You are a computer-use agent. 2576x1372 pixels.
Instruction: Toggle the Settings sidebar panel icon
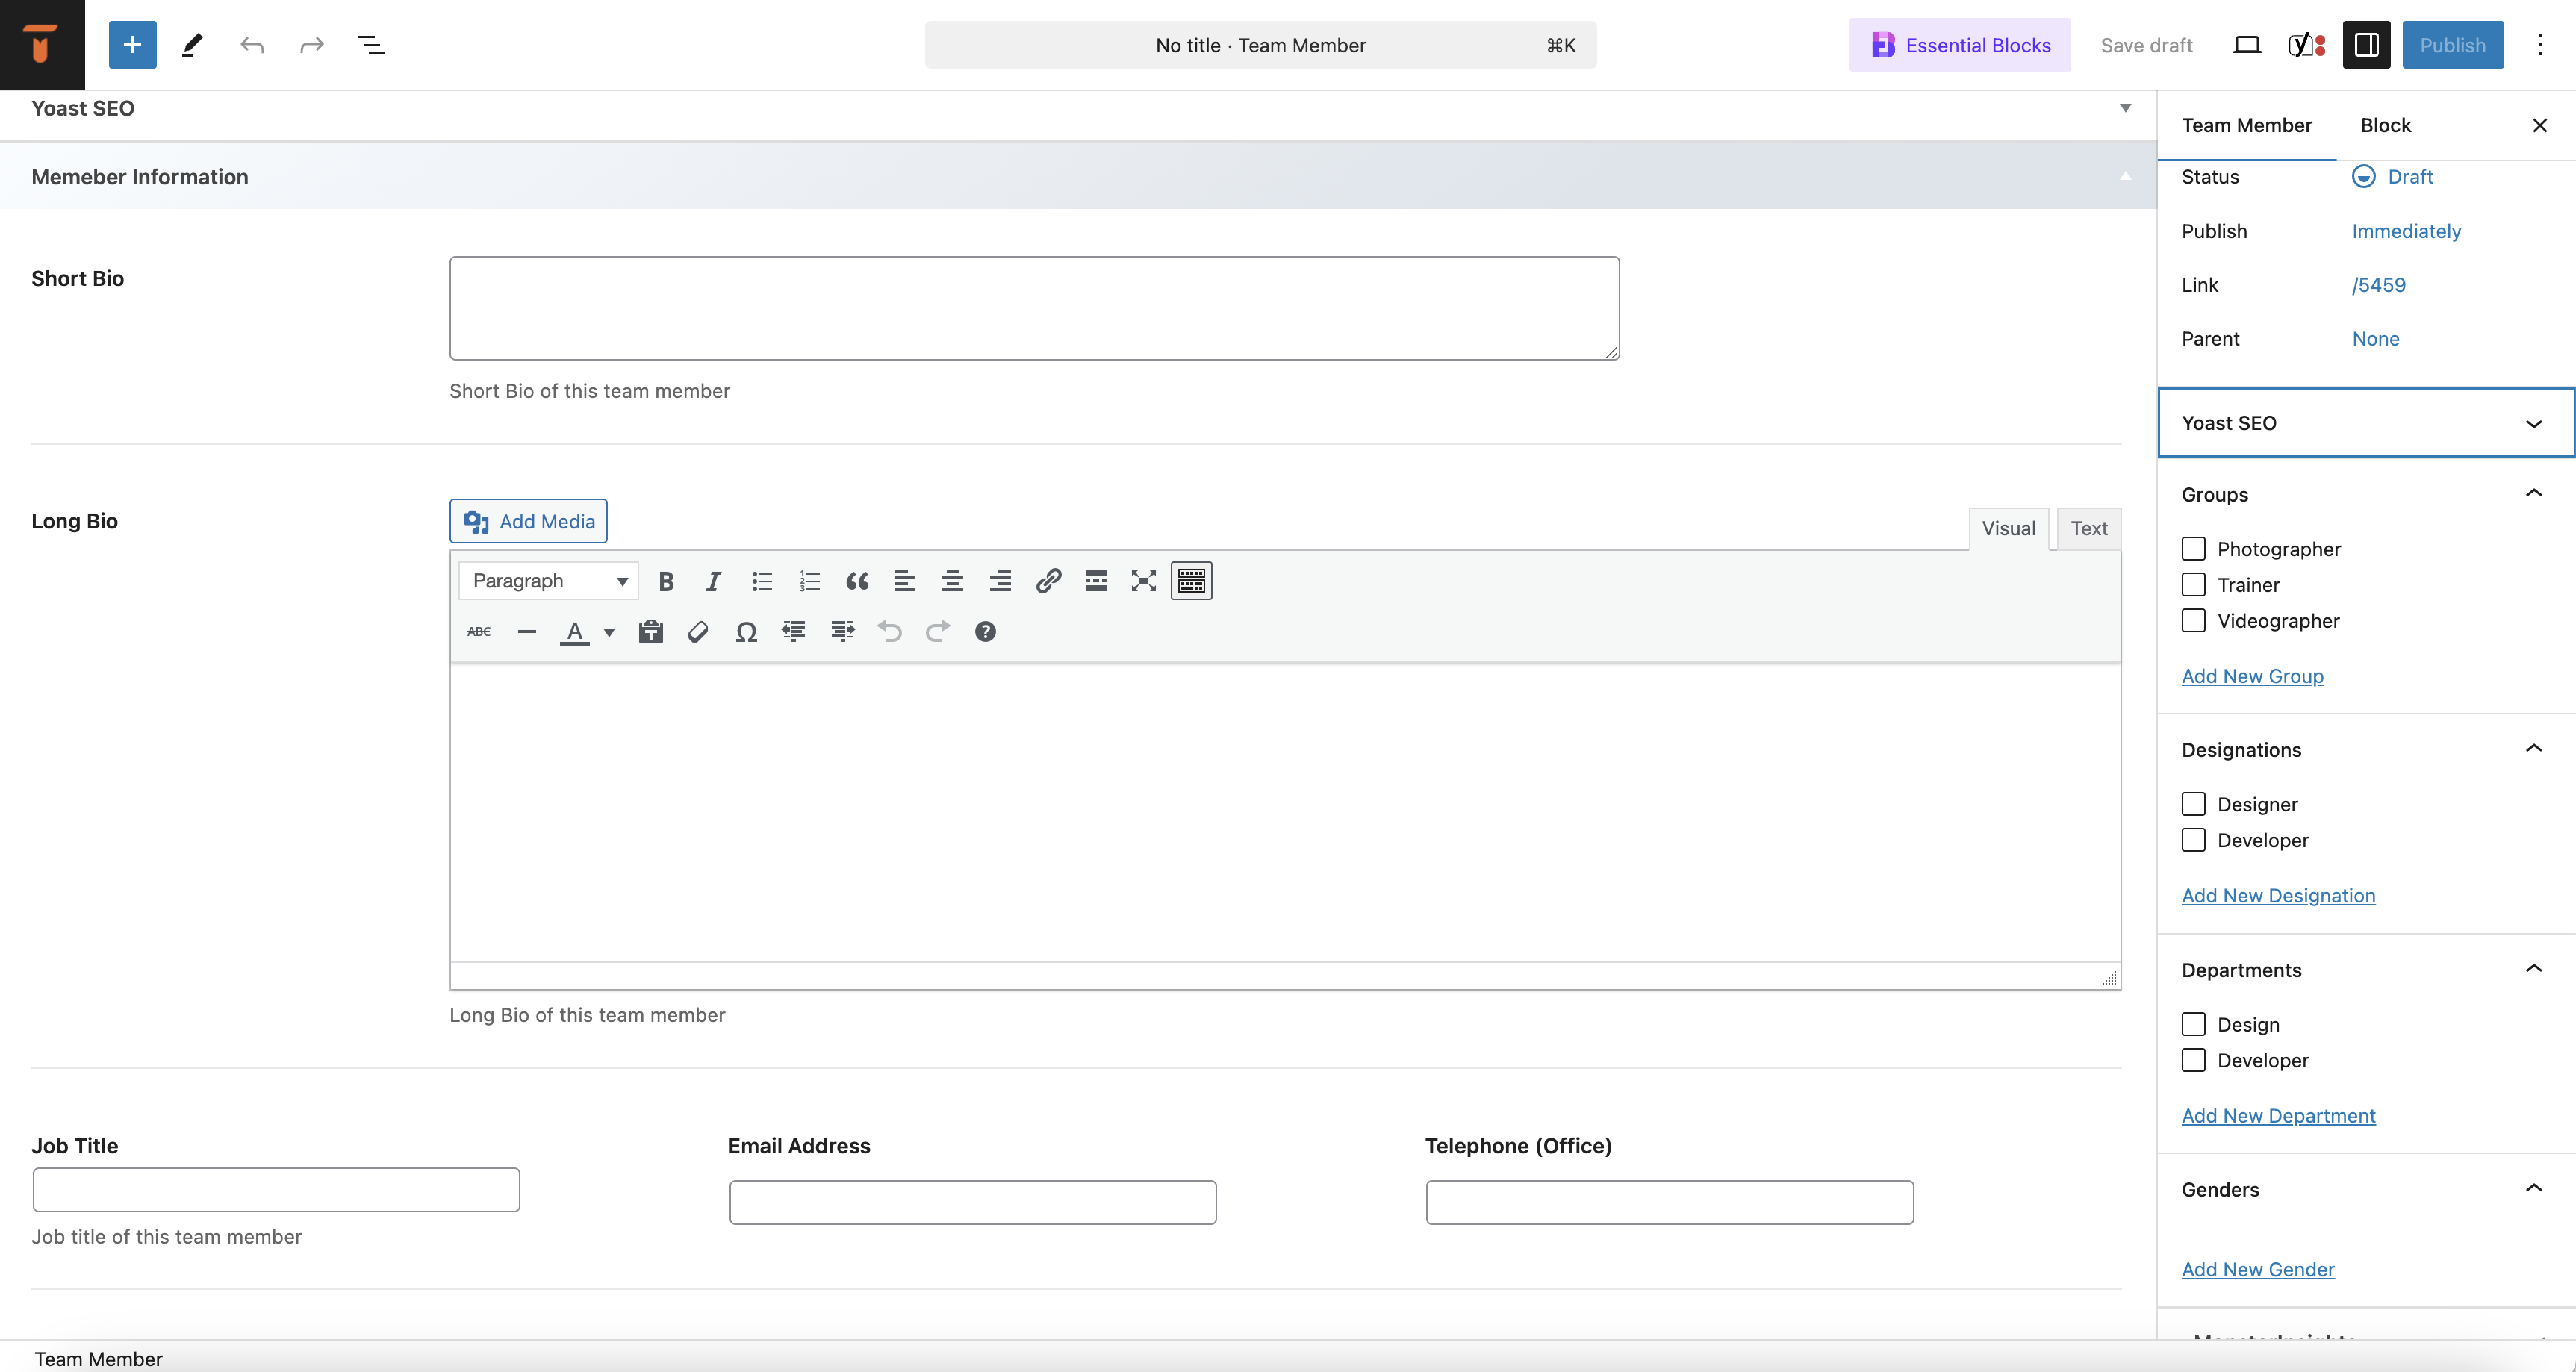pyautogui.click(x=2366, y=45)
